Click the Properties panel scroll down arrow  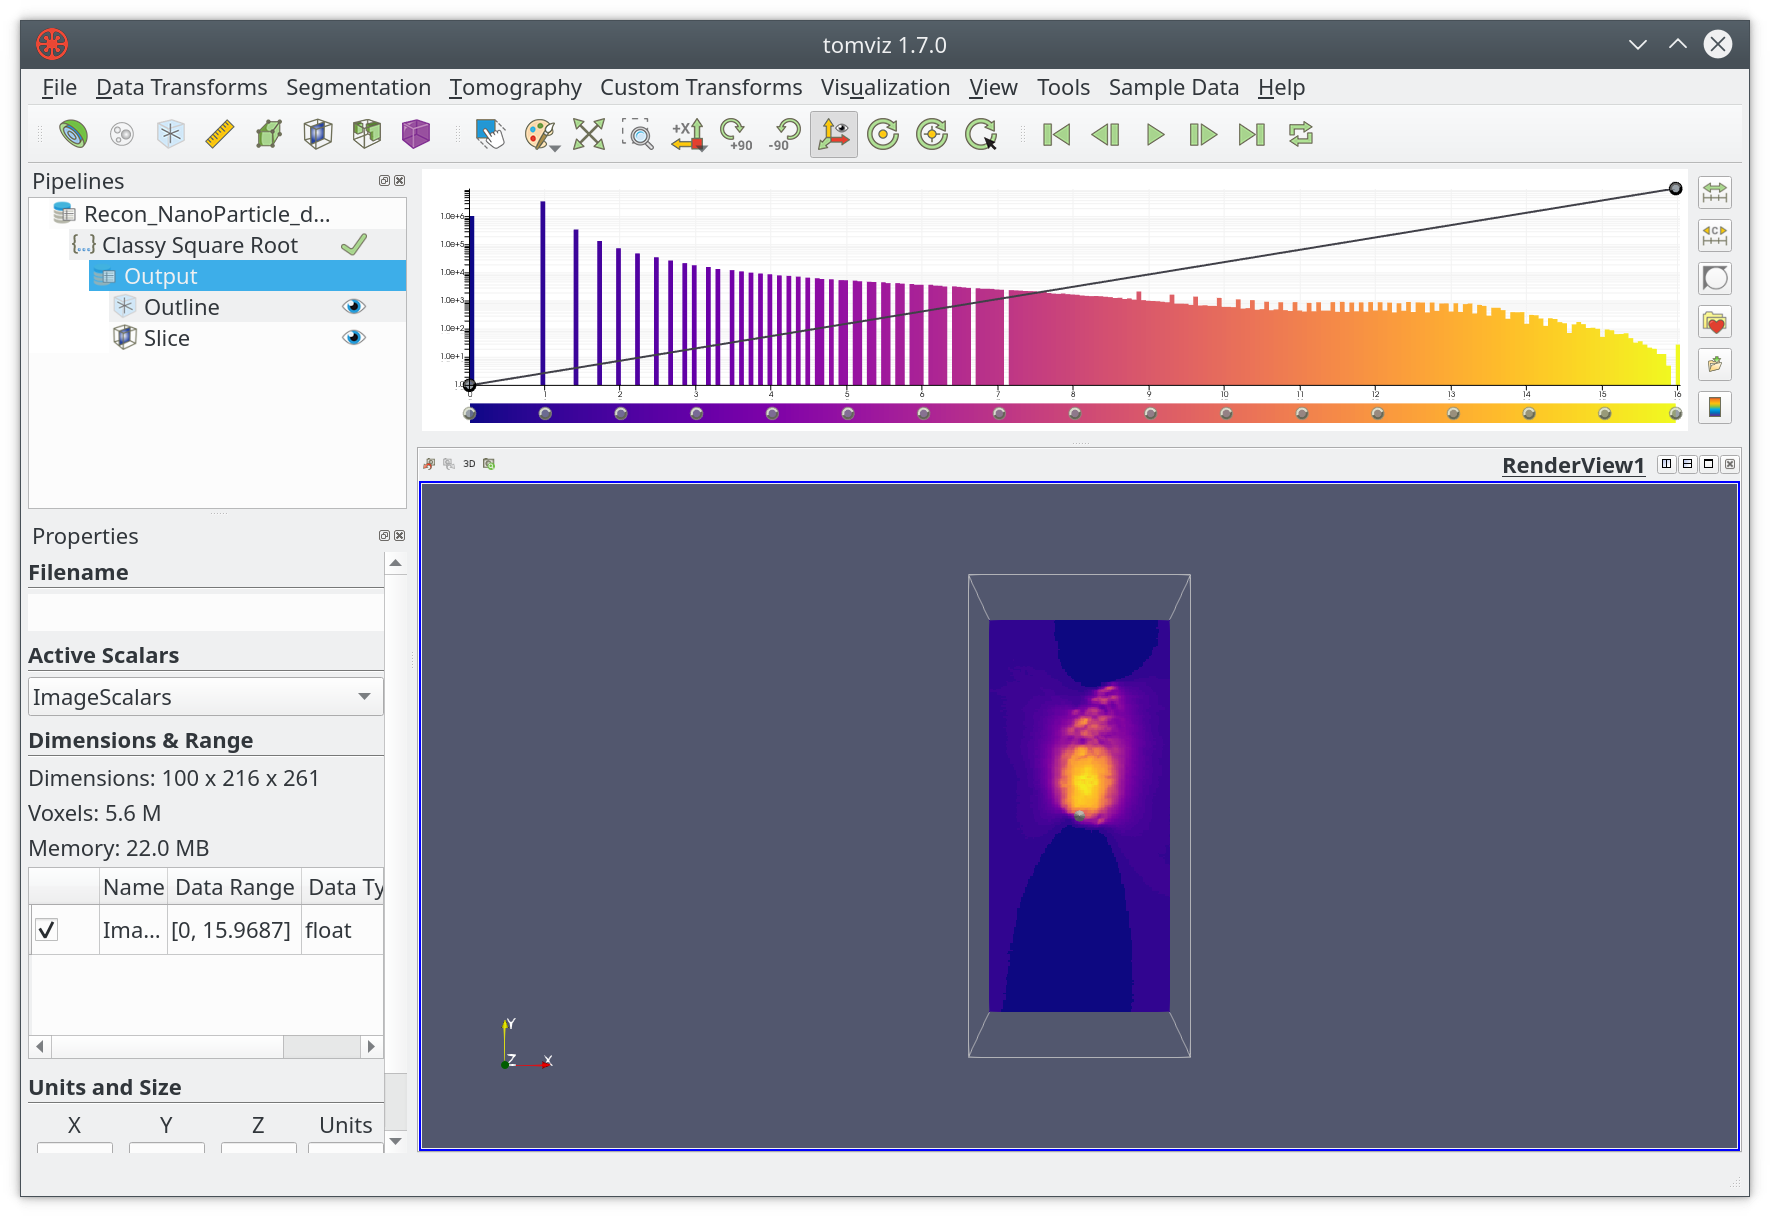pyautogui.click(x=396, y=1141)
